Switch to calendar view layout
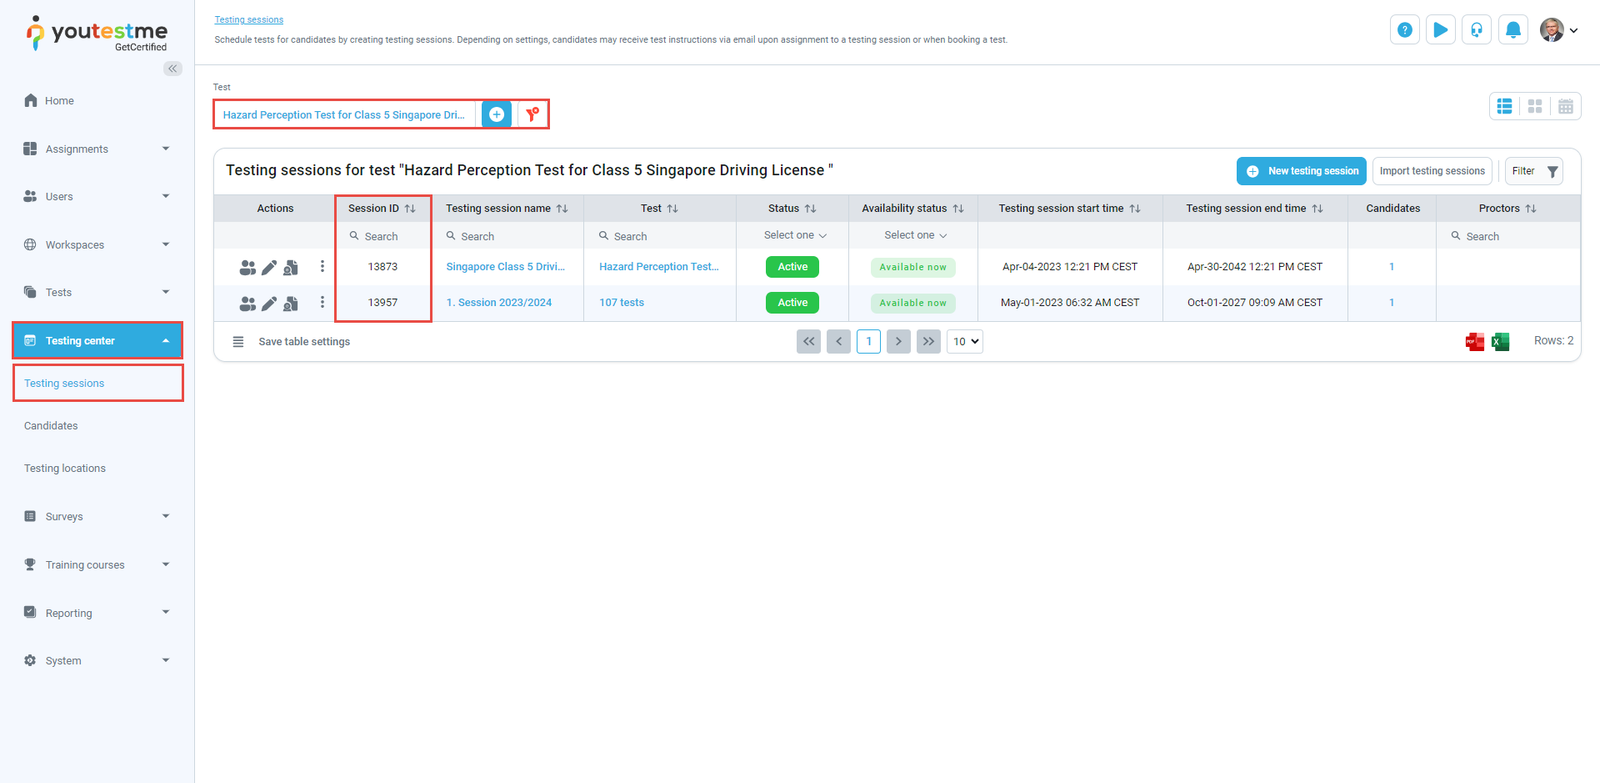Viewport: 1600px width, 783px height. [1566, 106]
